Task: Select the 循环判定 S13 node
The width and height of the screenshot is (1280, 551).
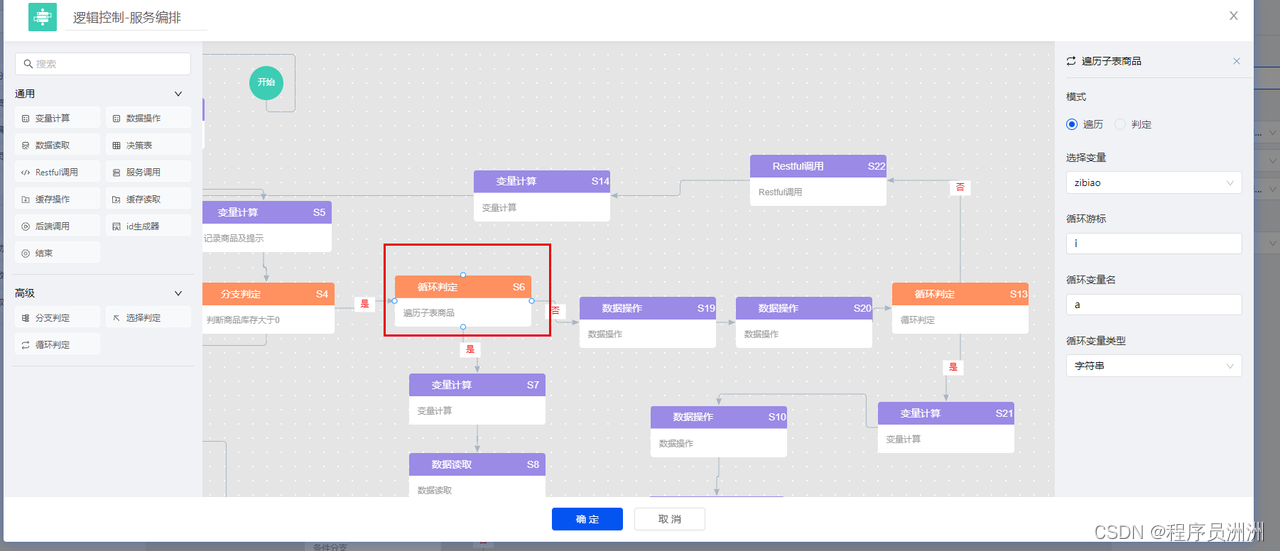Action: point(960,308)
